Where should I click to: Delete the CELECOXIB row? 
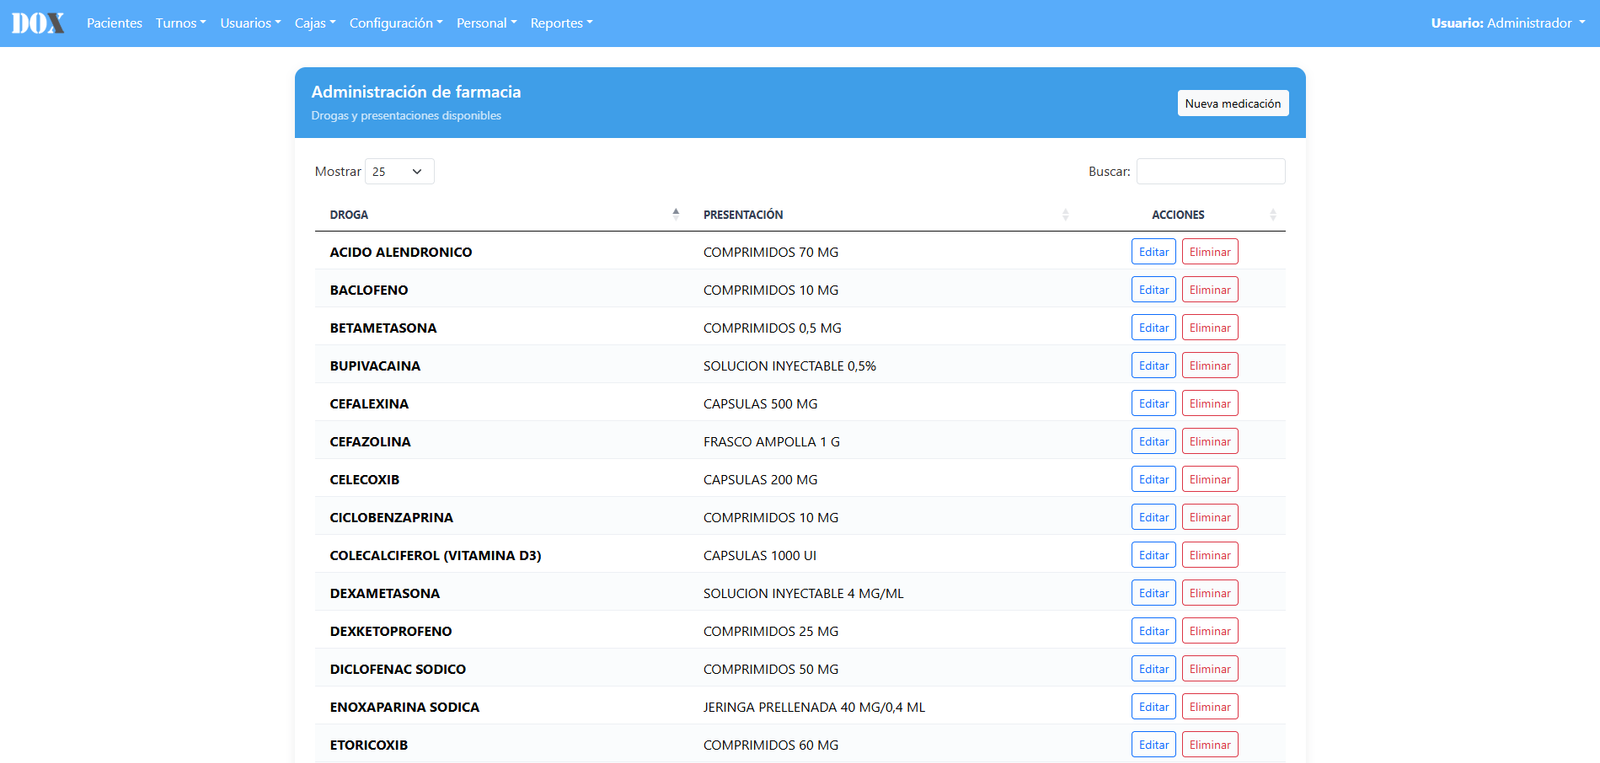pos(1210,480)
